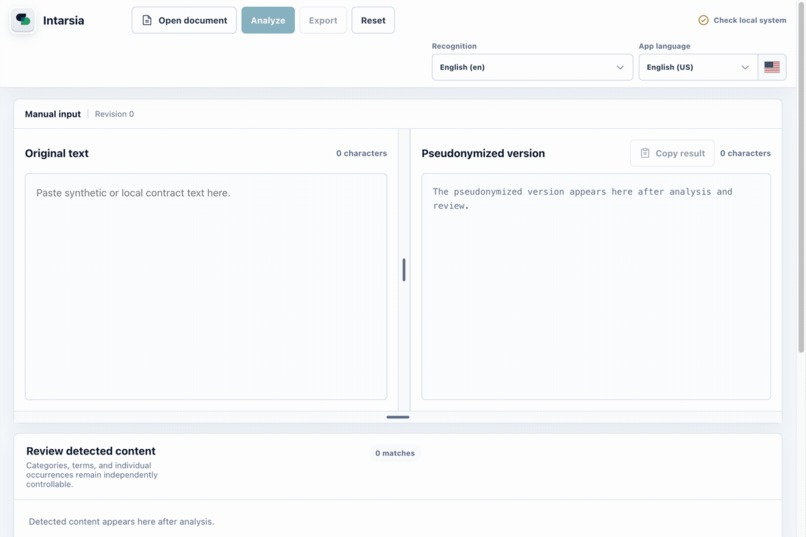Click the Original text heading
This screenshot has height=537, width=806.
pyautogui.click(x=57, y=153)
